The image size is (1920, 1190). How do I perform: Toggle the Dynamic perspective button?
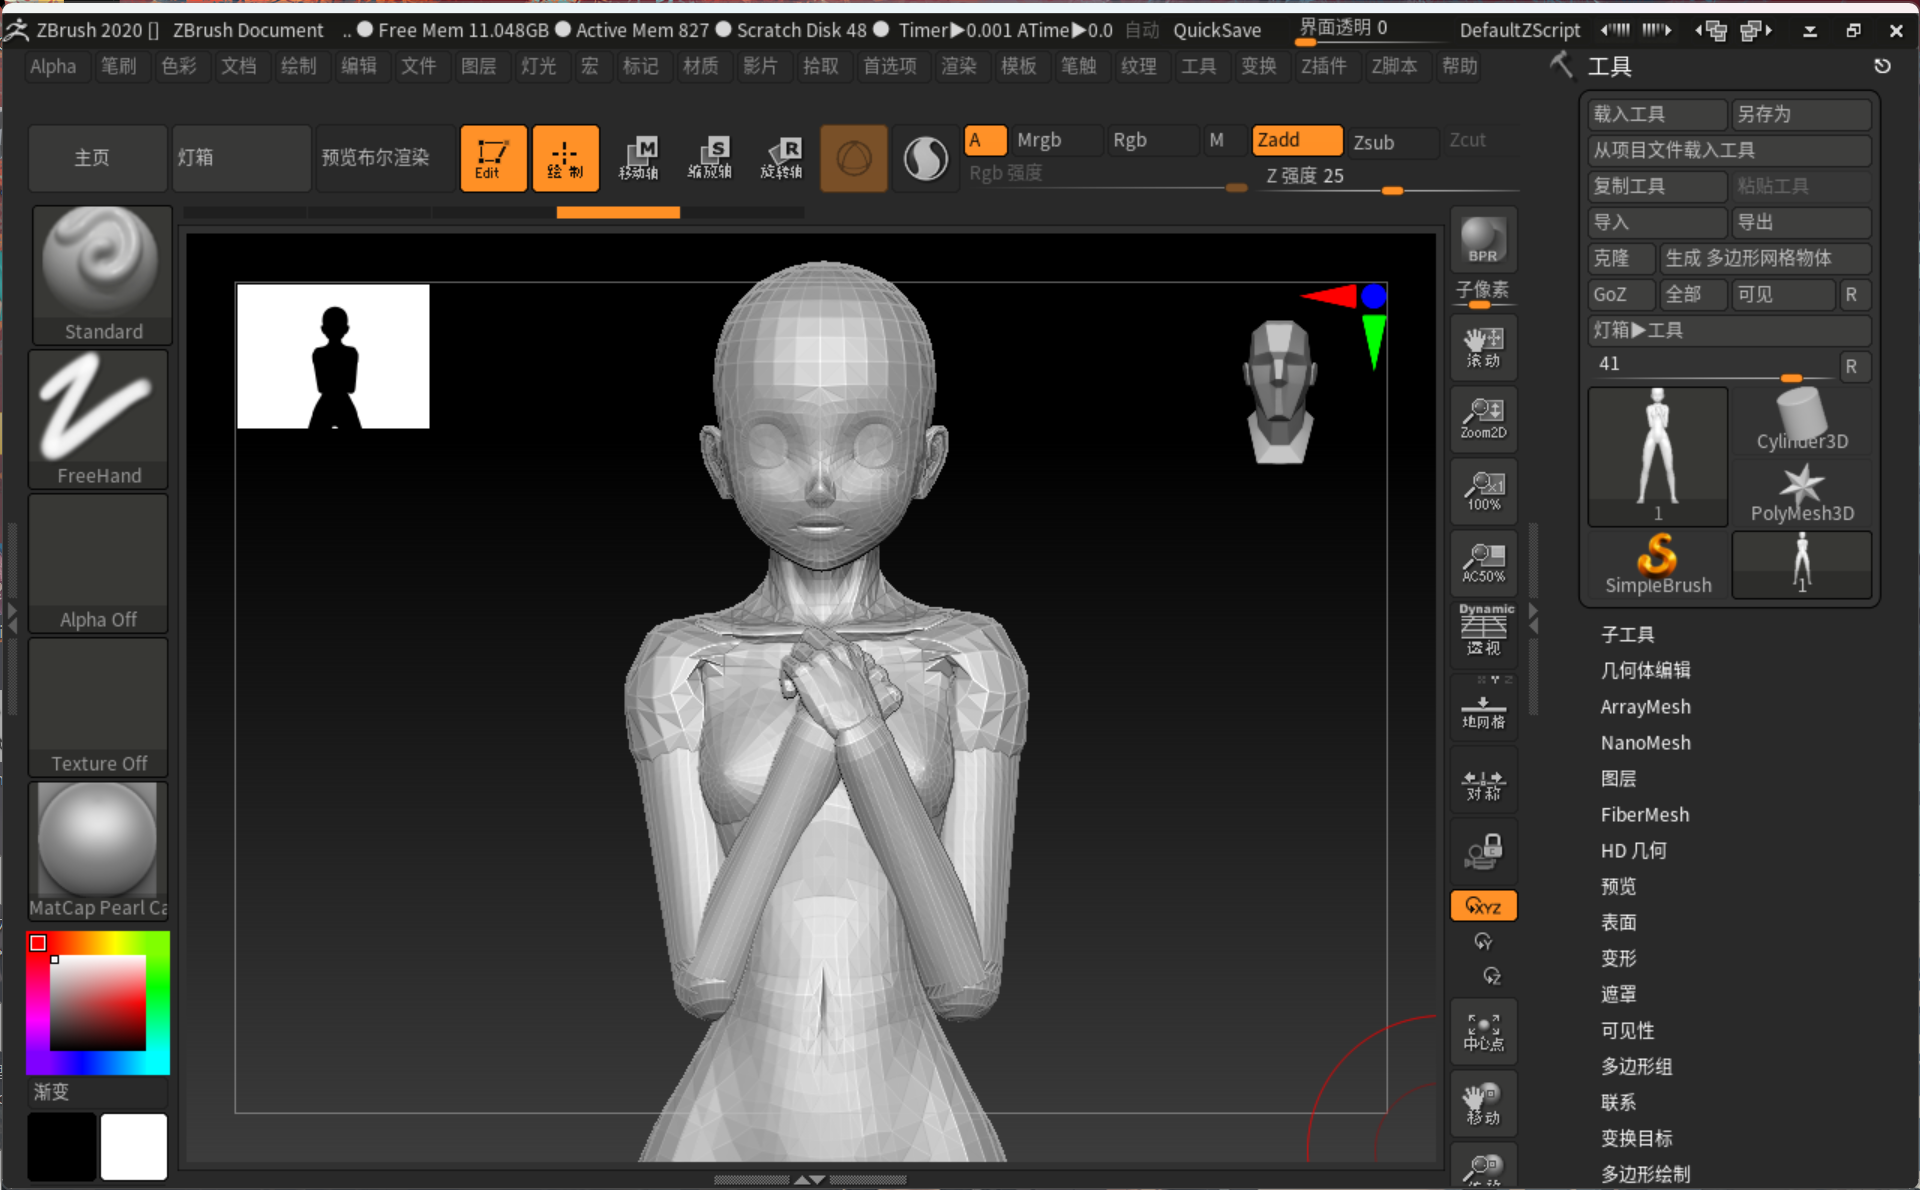click(x=1483, y=632)
